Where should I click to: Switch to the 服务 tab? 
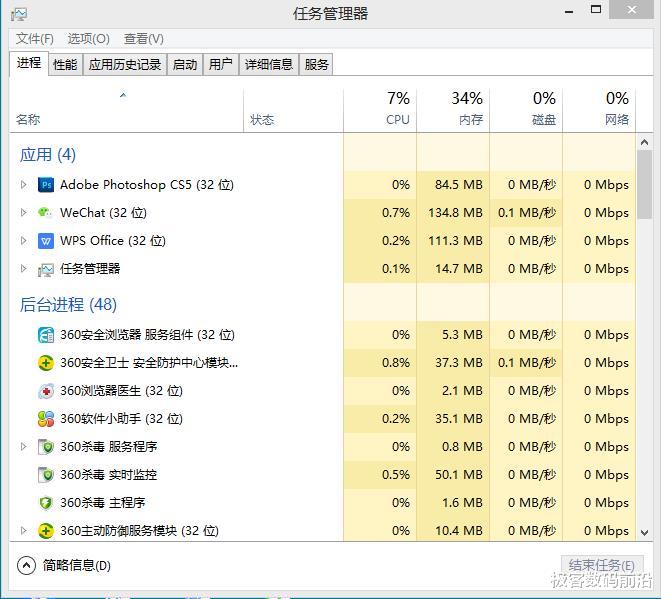coord(316,64)
